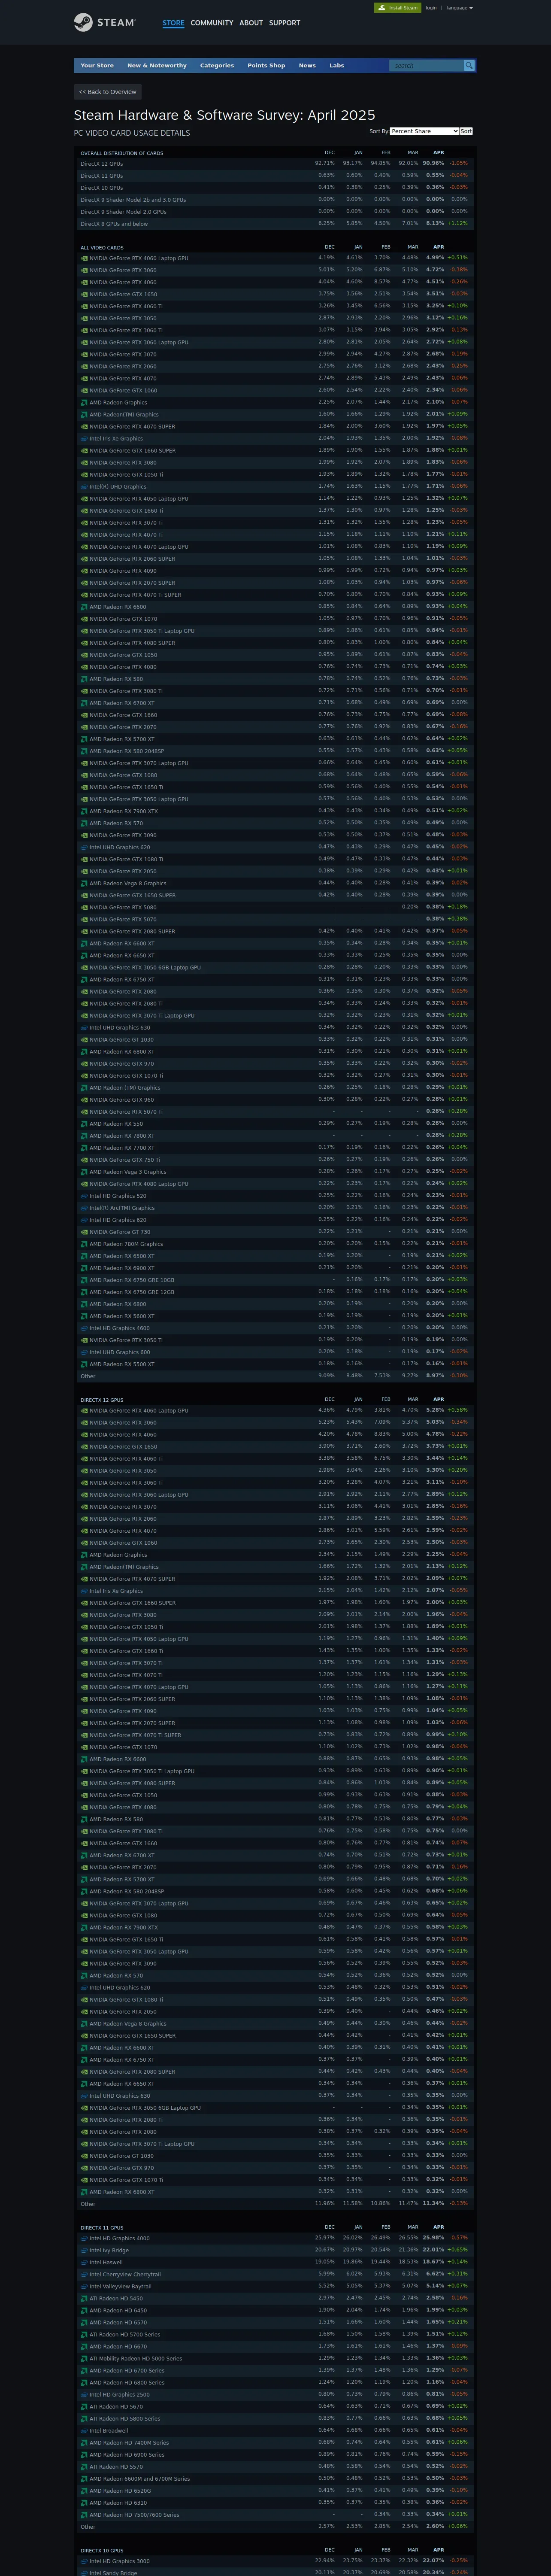This screenshot has width=551, height=2576.
Task: Click the ATI Radeon HD 5800 Series row
Action: [275, 2418]
